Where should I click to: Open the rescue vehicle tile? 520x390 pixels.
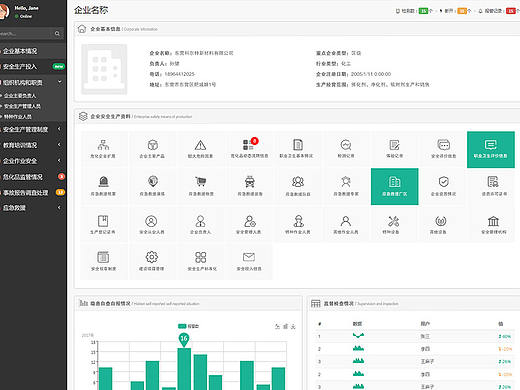point(249,186)
